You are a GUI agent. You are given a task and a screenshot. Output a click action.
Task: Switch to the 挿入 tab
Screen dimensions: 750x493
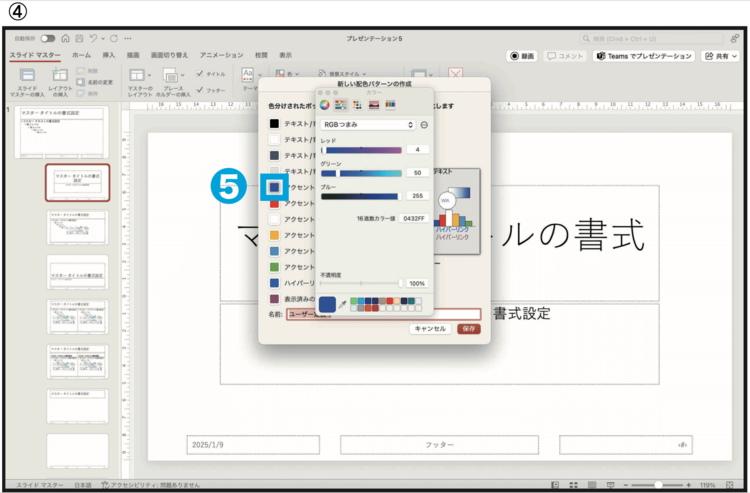(109, 55)
